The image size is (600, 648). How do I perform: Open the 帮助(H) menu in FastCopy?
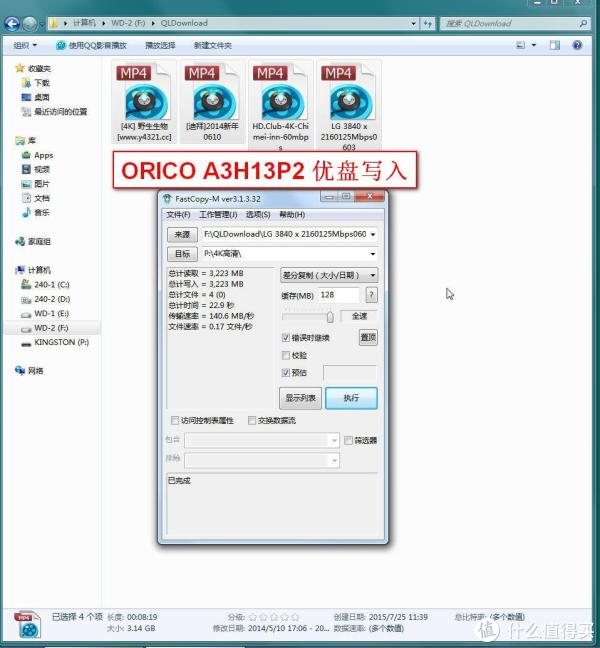coord(292,214)
